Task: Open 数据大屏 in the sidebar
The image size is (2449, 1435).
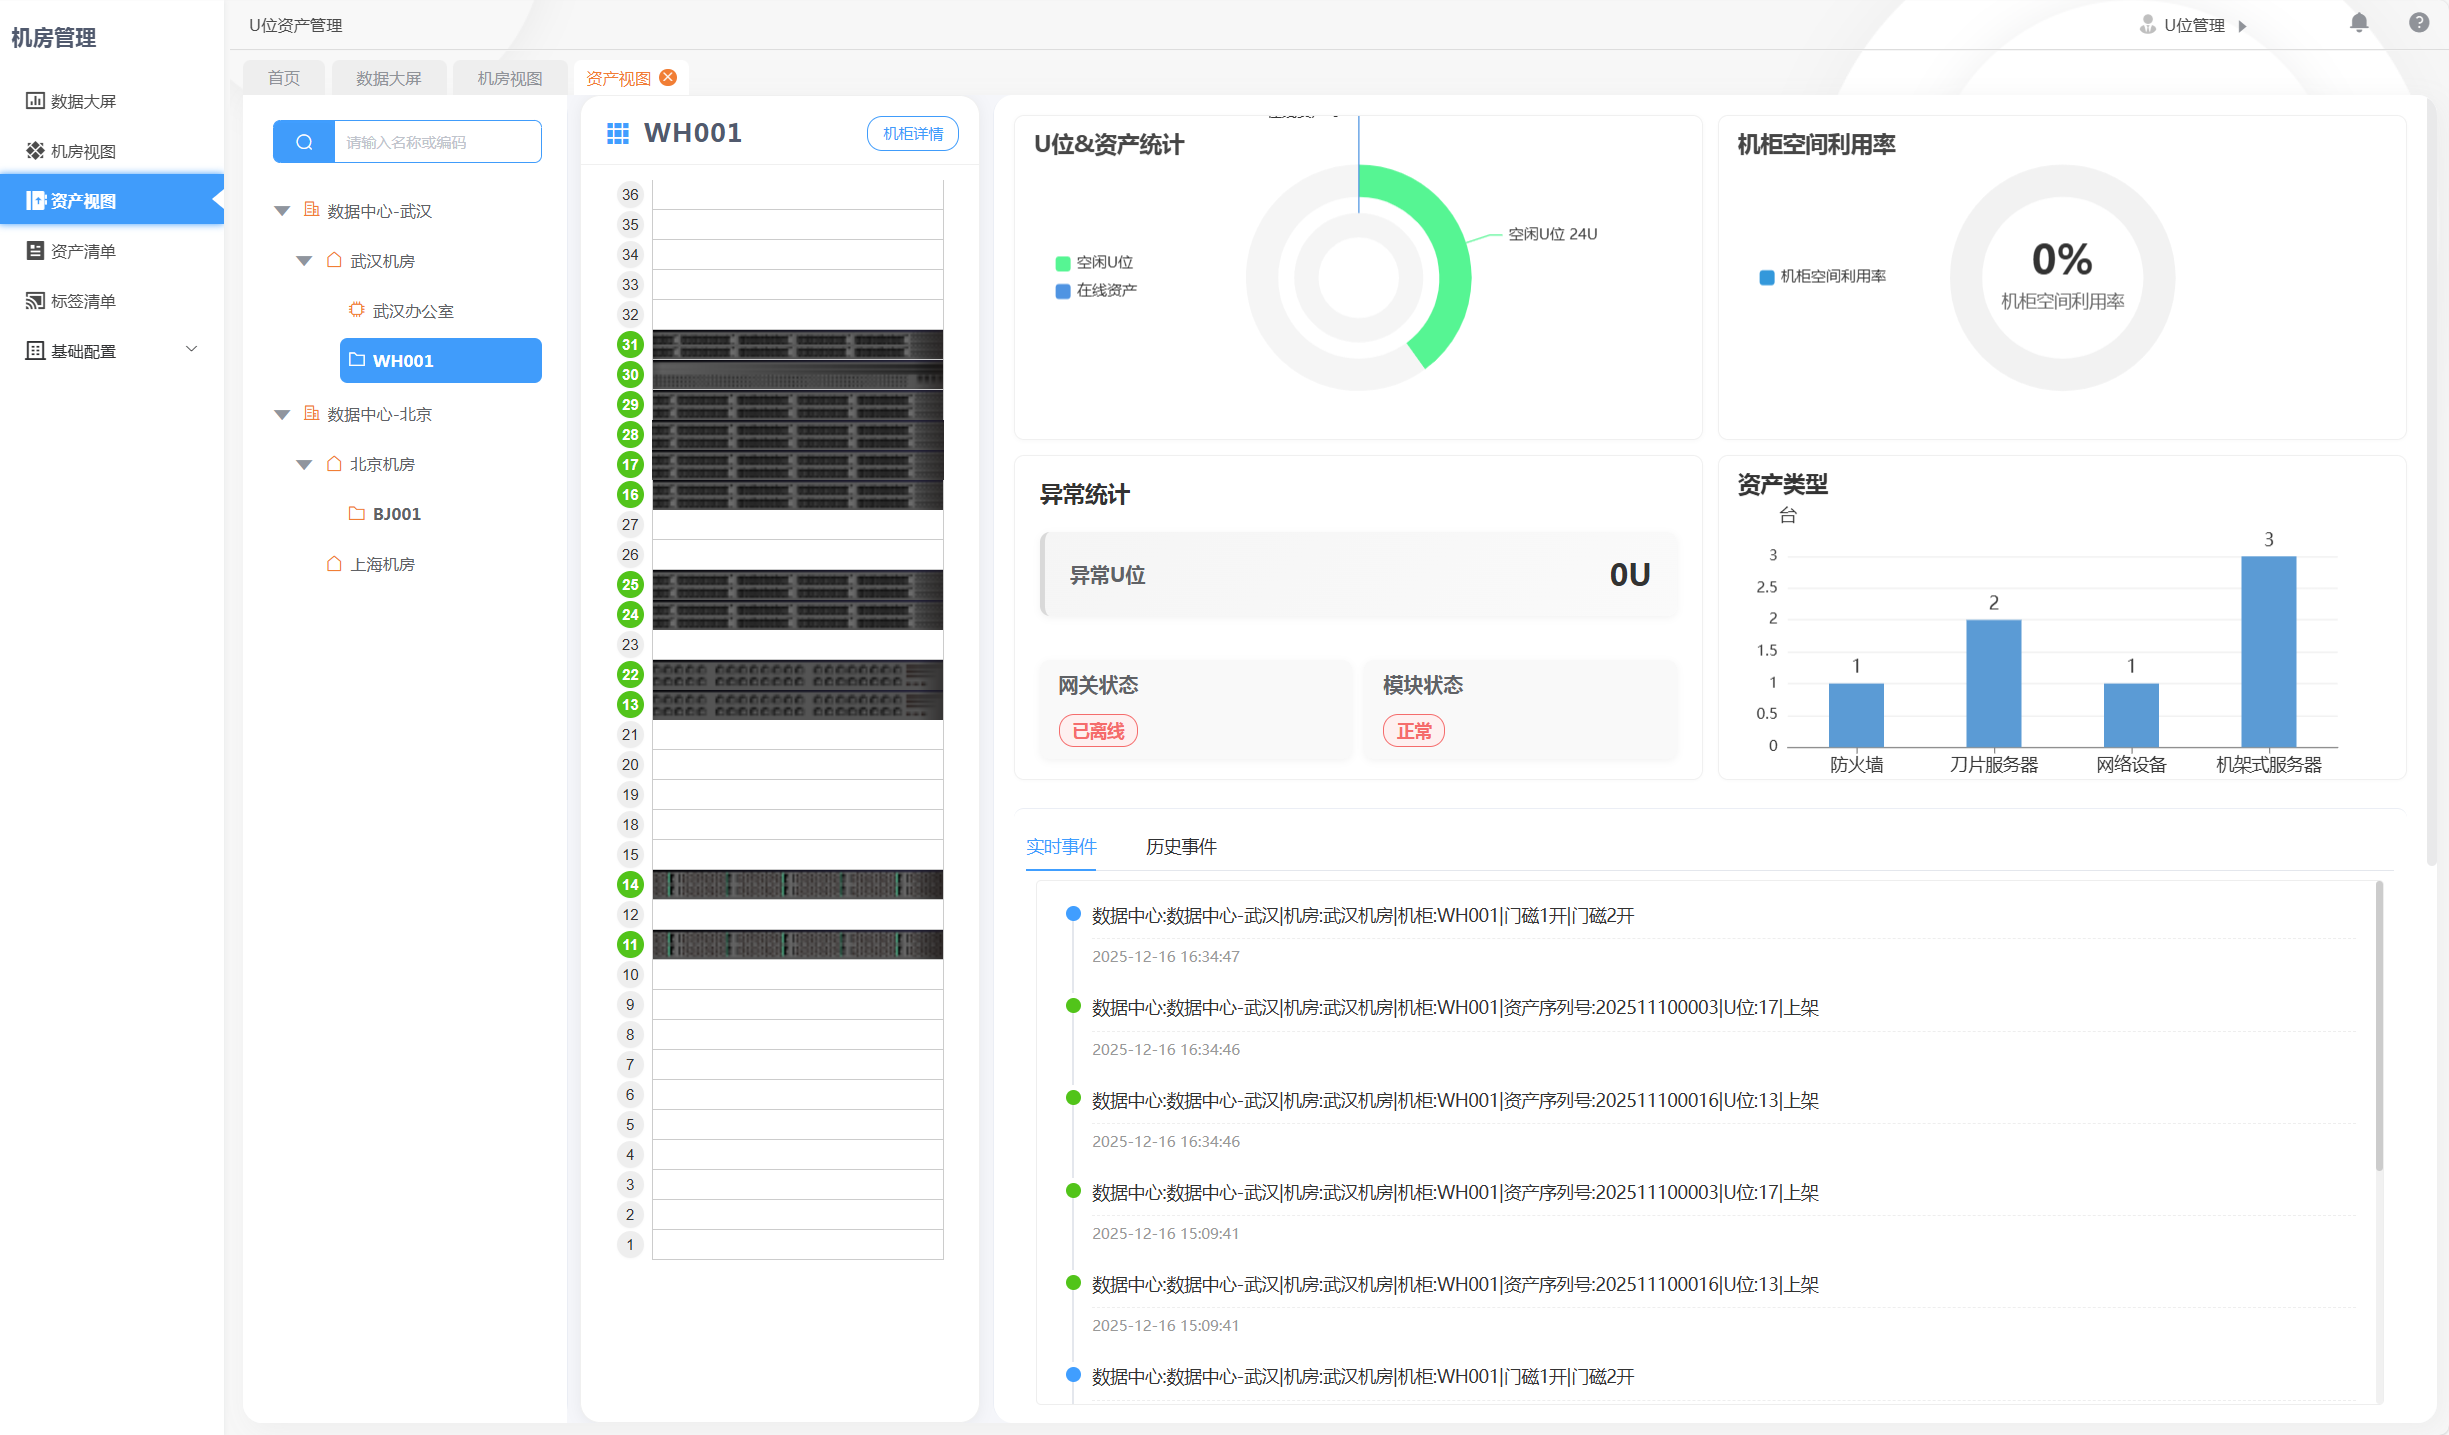Action: click(x=83, y=101)
